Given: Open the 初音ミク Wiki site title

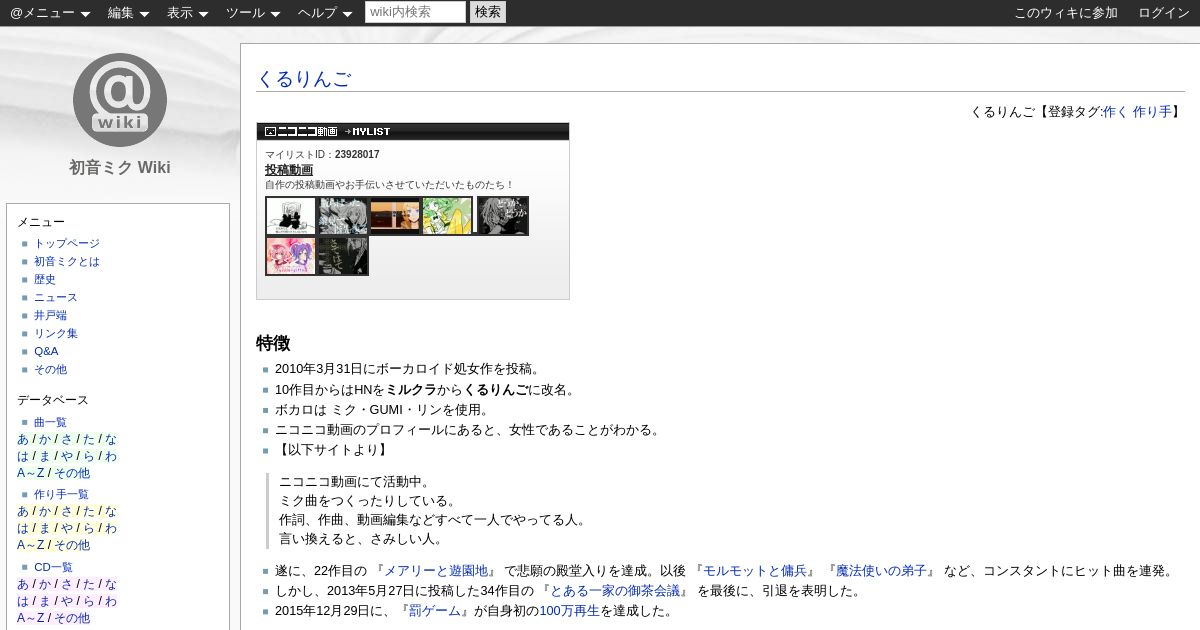Looking at the screenshot, I should (x=120, y=167).
